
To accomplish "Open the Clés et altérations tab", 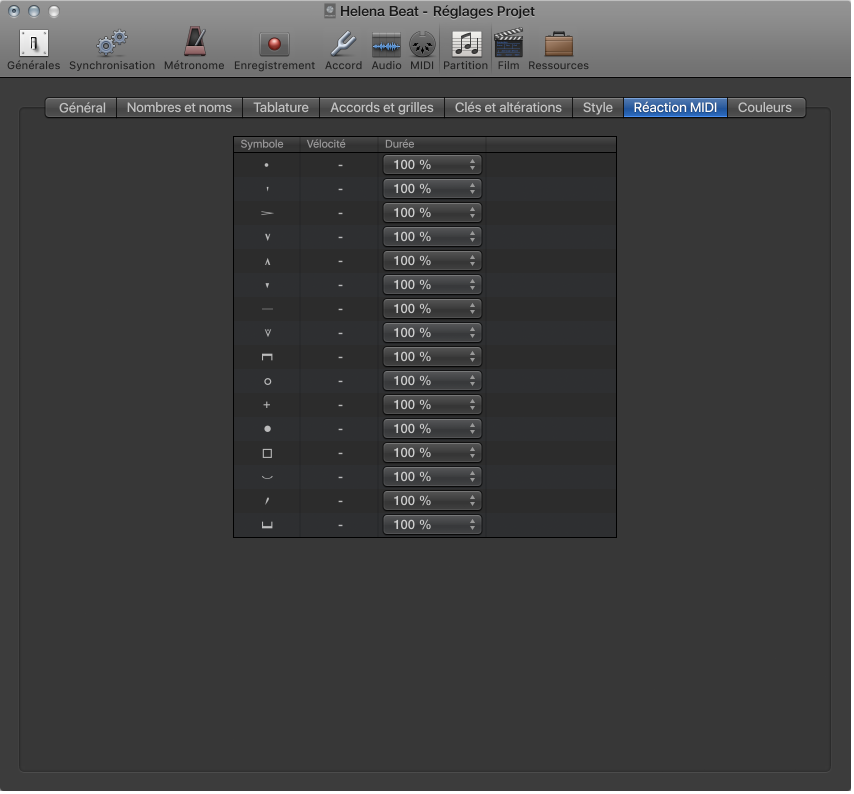I will (508, 108).
